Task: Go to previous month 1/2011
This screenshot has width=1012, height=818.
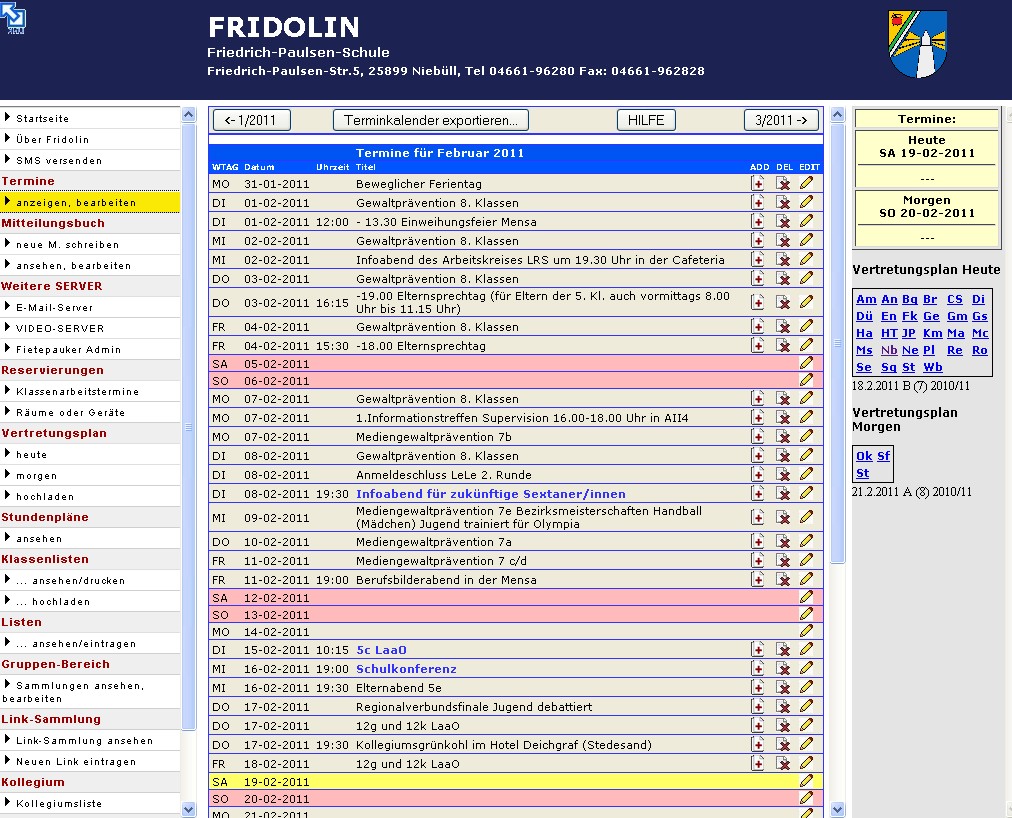Action: click(x=251, y=120)
